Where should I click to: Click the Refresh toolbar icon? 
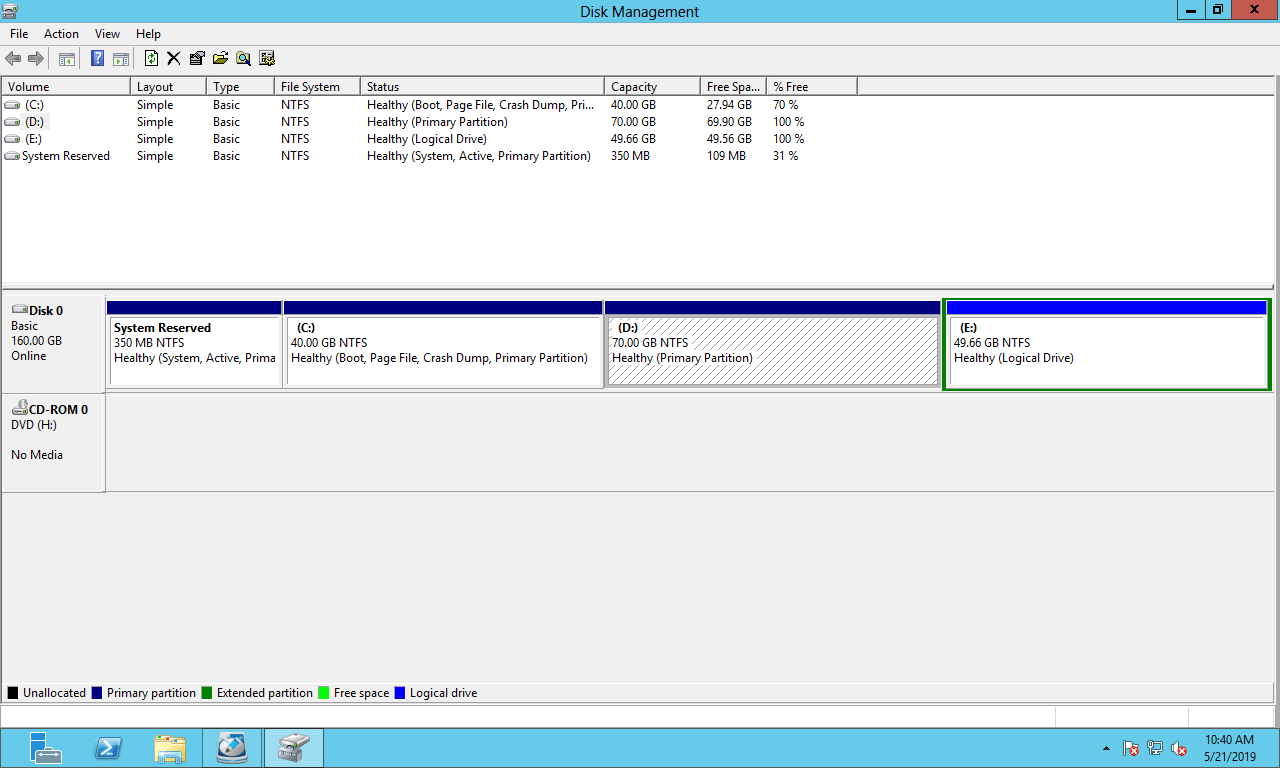pos(151,59)
